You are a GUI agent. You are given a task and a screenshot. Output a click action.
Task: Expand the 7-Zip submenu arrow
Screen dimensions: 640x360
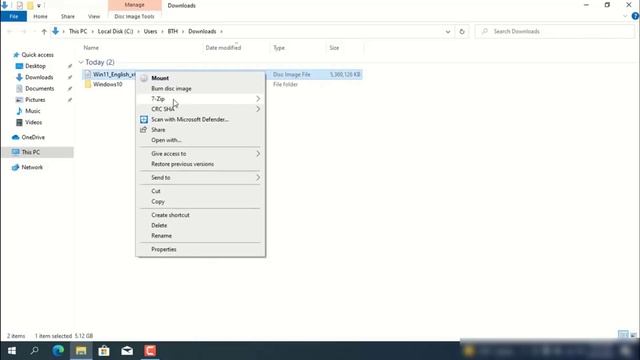point(258,99)
